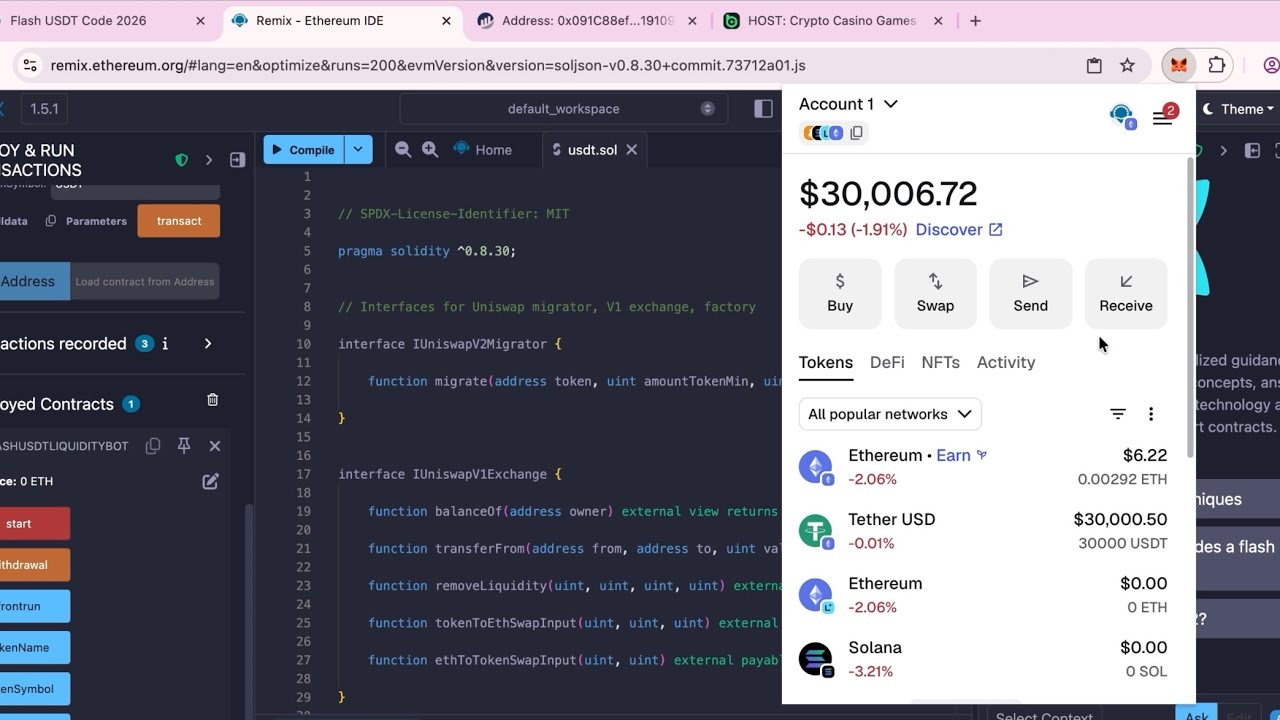Click the orange withdrawal function button

[x=34, y=565]
